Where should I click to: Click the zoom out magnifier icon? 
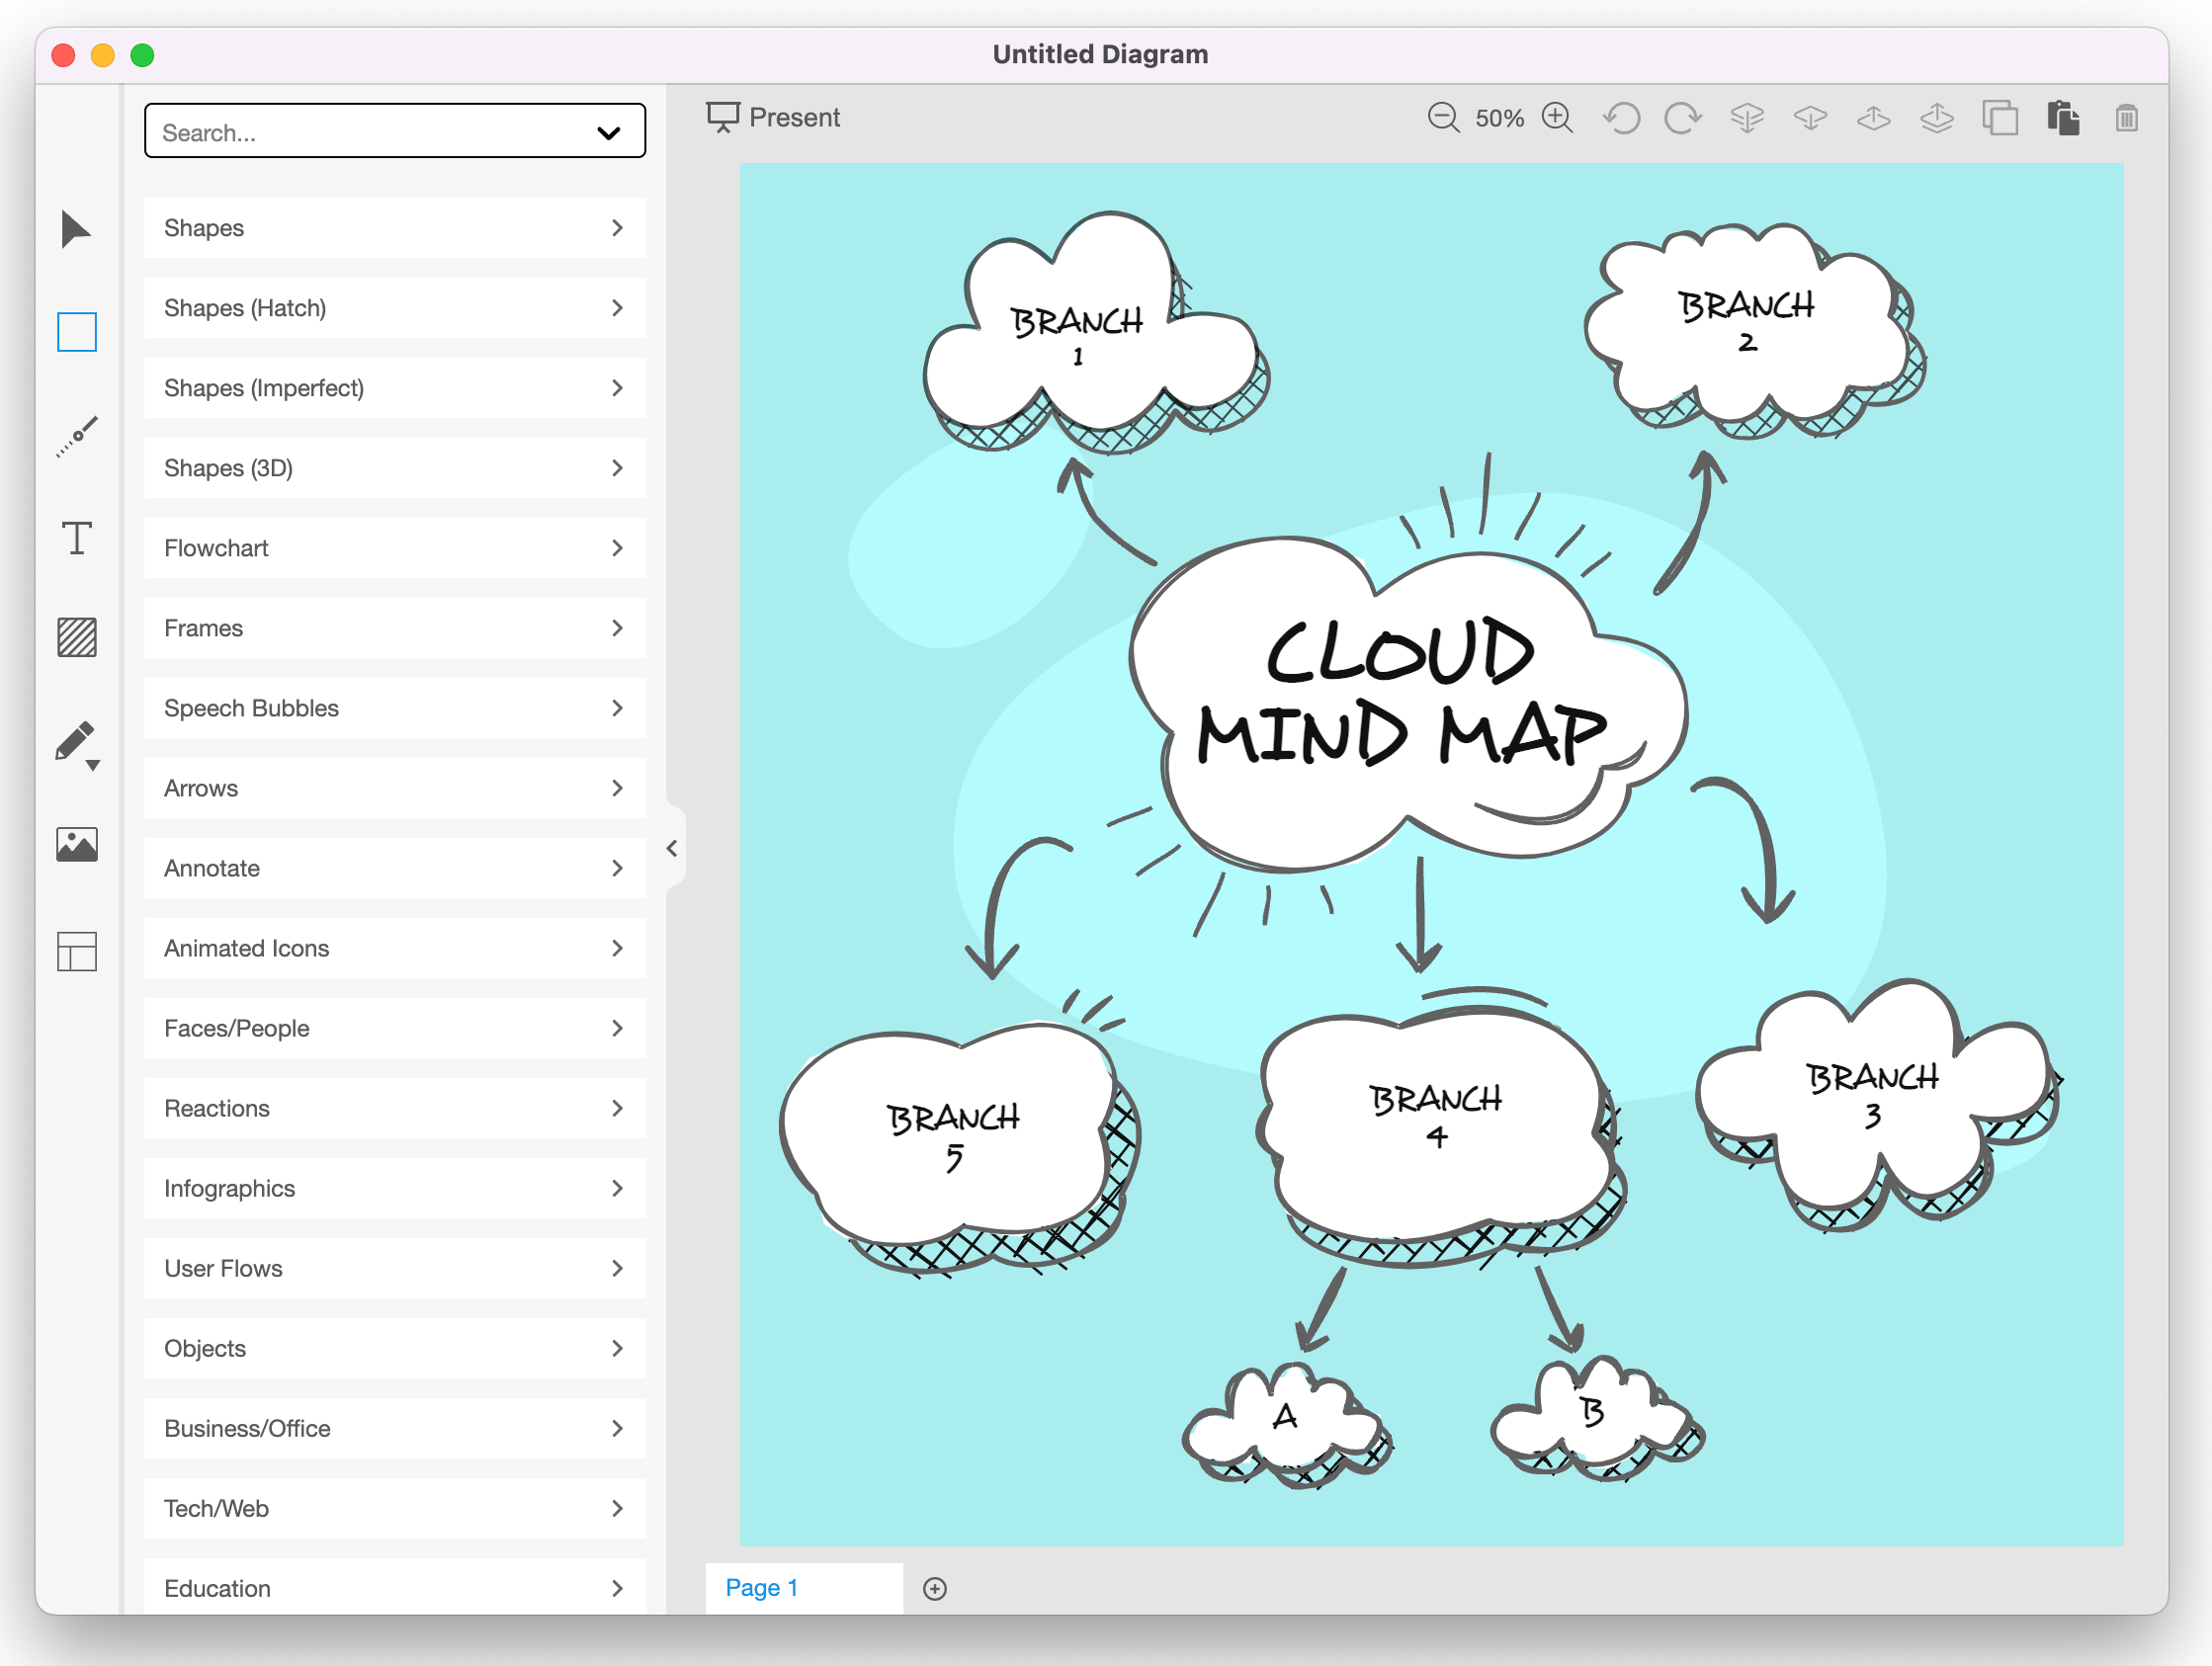(x=1443, y=118)
